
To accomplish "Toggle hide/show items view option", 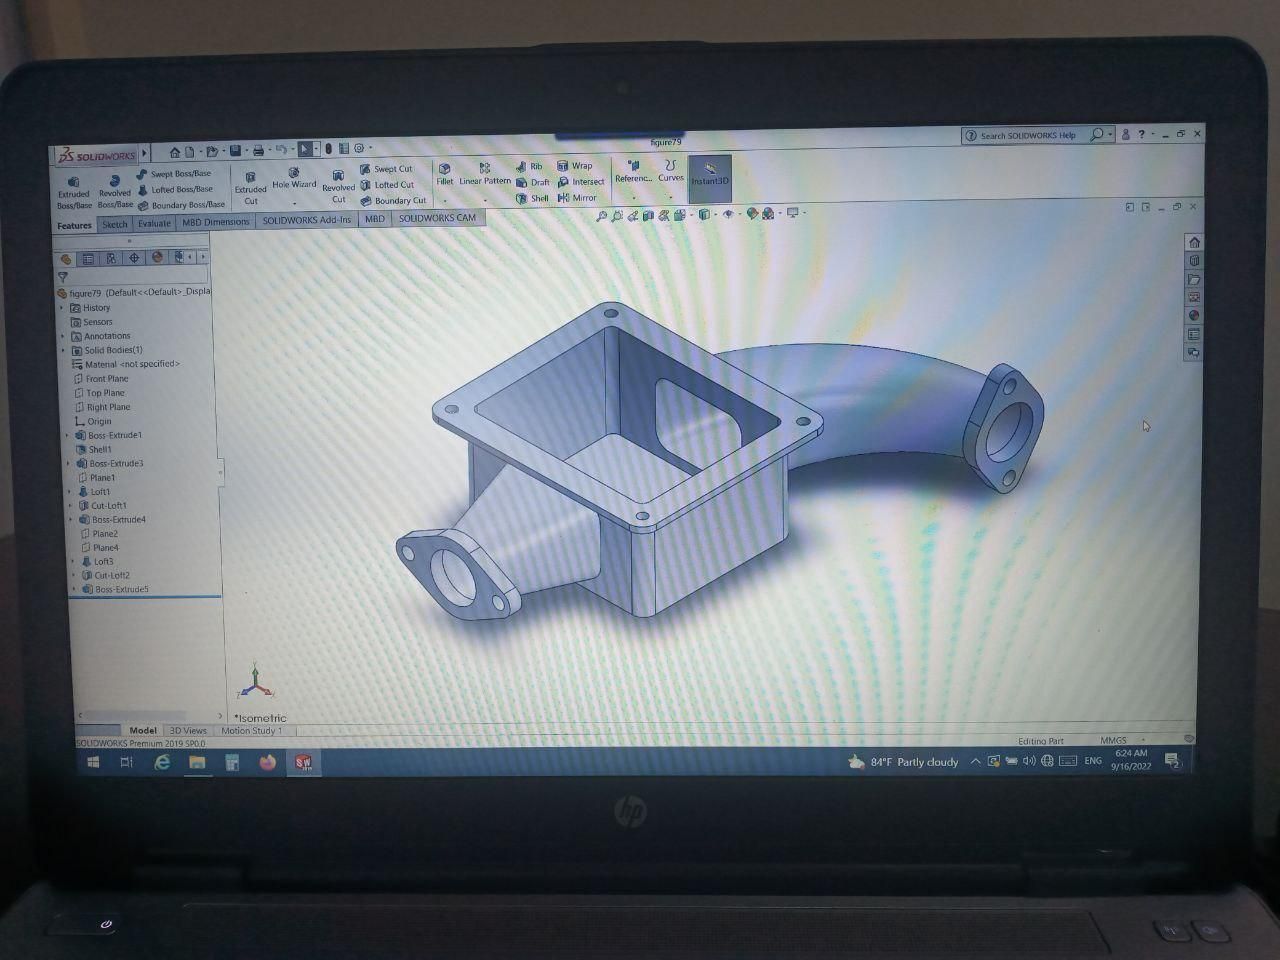I will [x=729, y=213].
